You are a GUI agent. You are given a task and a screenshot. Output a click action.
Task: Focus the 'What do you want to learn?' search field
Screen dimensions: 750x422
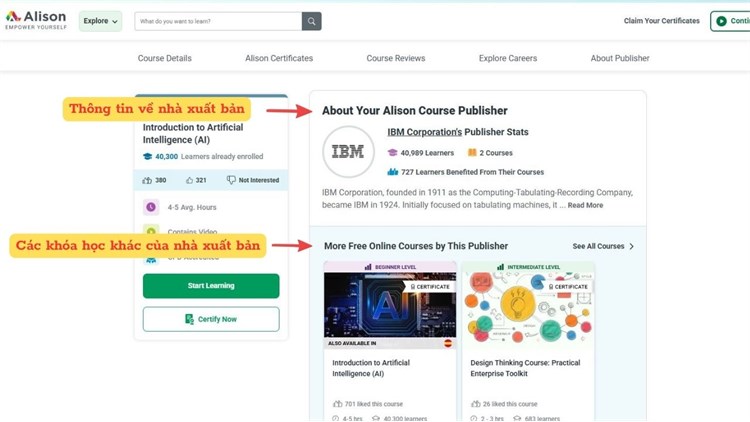pos(218,21)
